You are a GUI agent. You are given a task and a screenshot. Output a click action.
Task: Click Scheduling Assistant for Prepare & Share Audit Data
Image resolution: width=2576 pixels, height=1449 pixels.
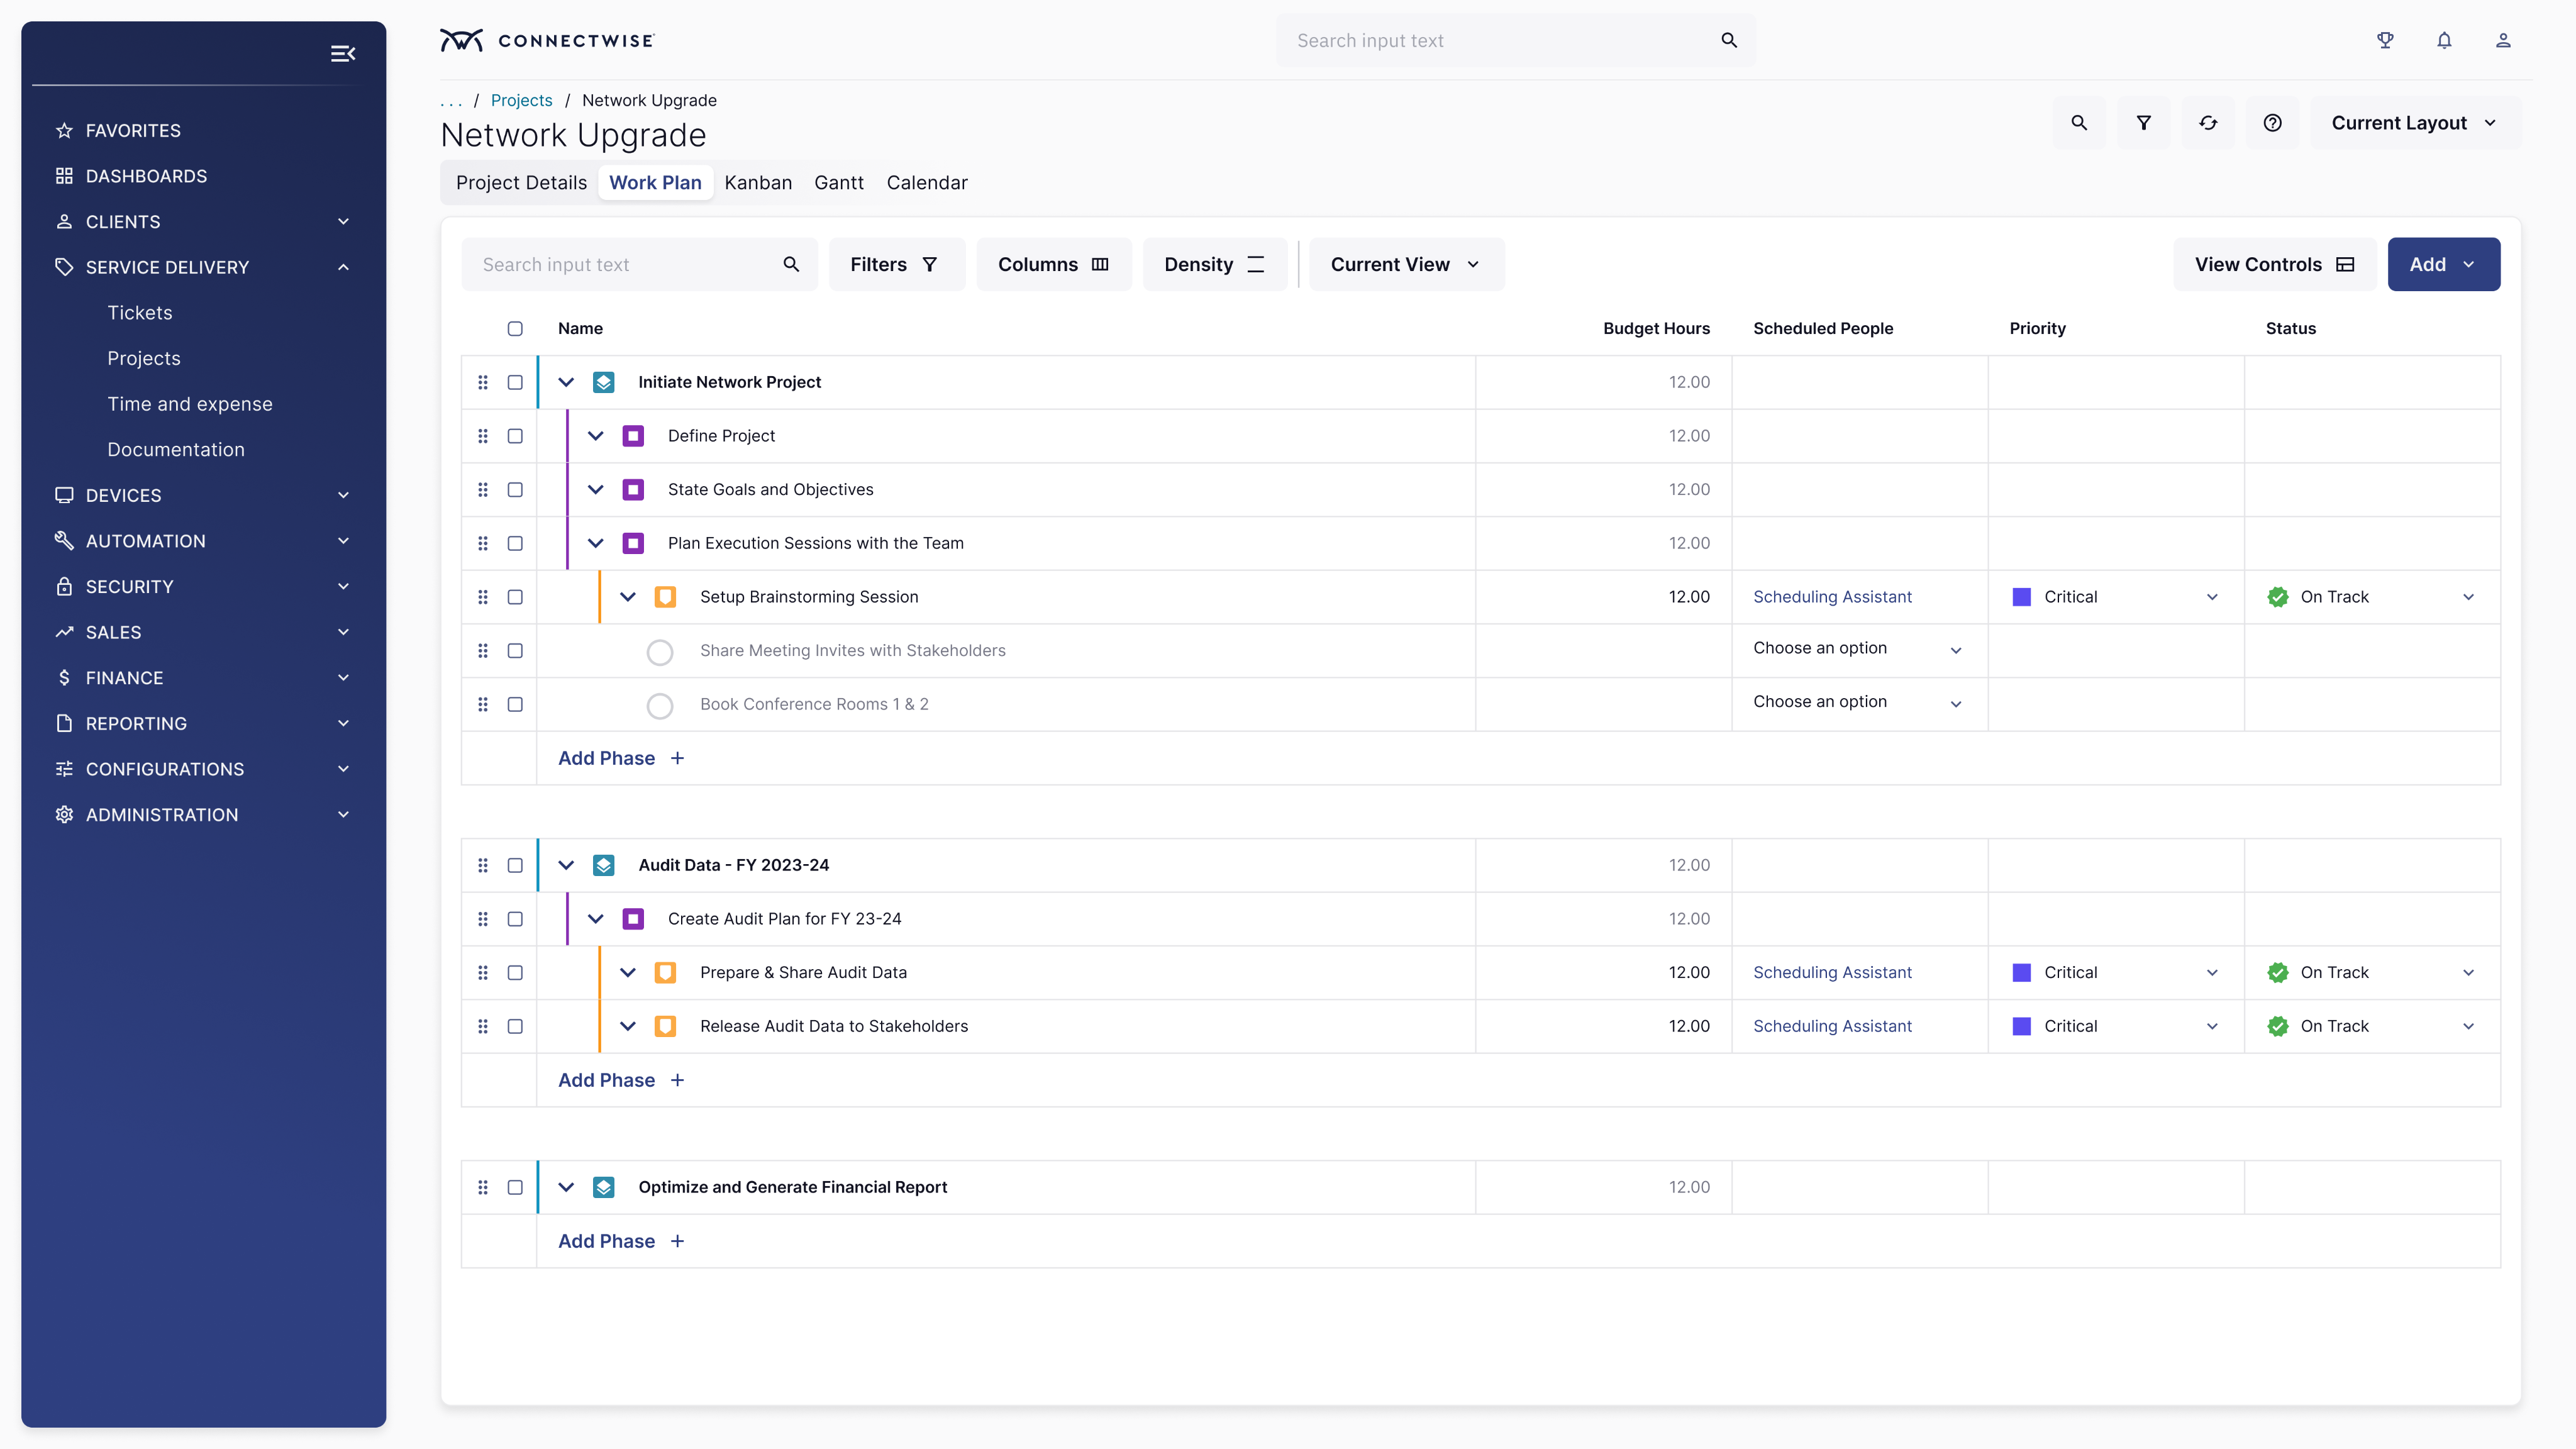(x=1832, y=972)
